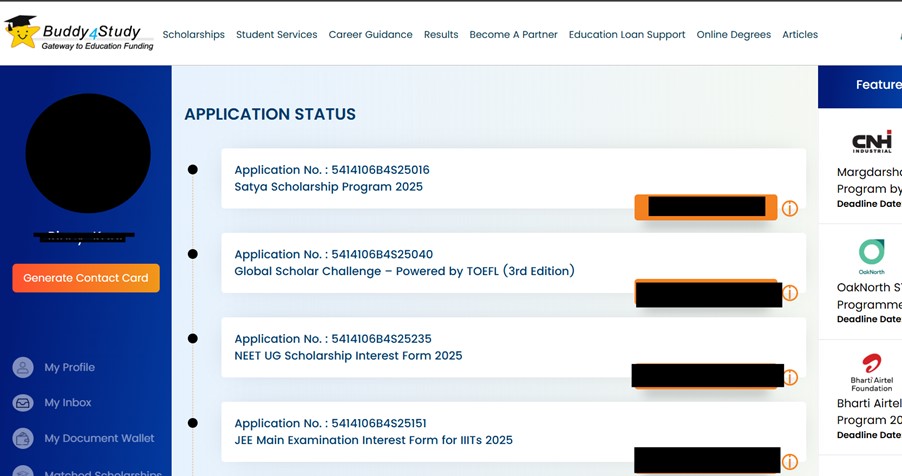
Task: Open the My Profile icon in sidebar
Action: (x=23, y=367)
